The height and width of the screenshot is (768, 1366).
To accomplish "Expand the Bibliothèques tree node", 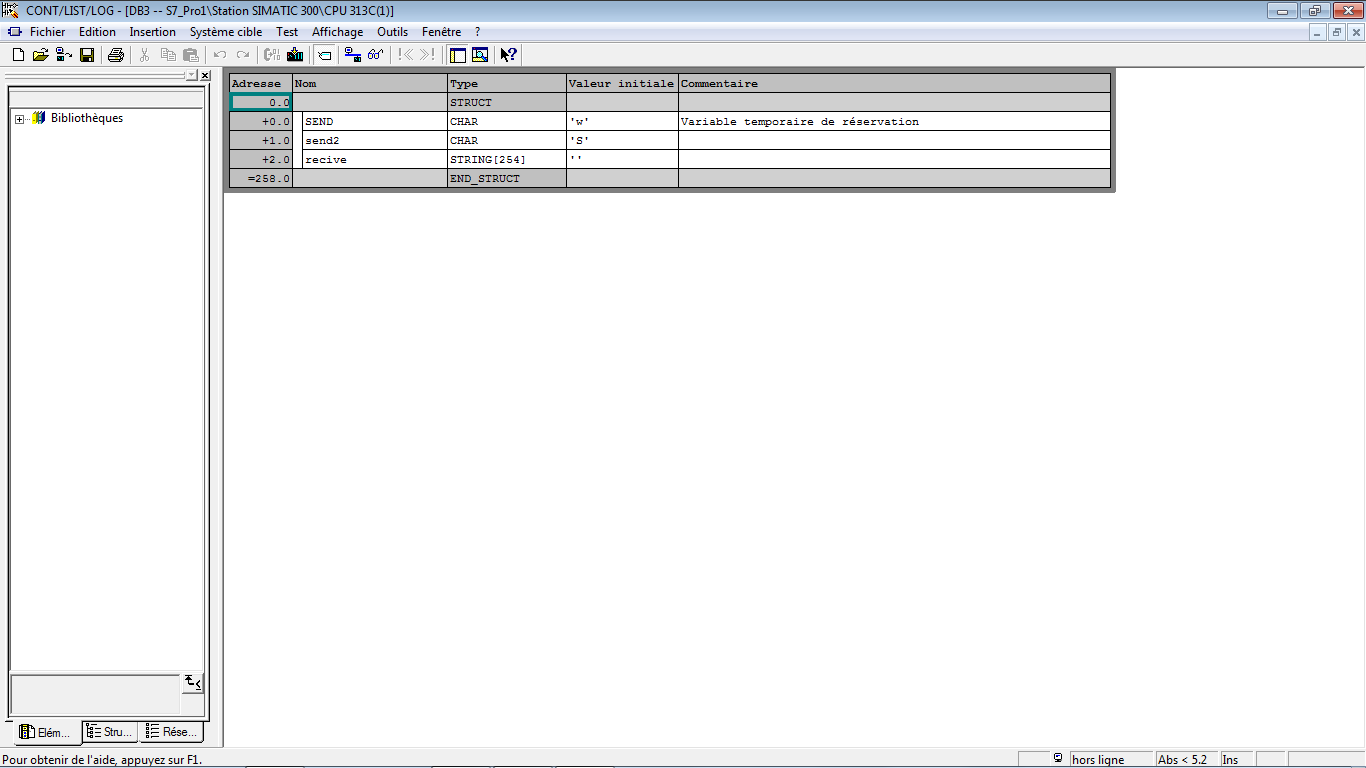I will (x=19, y=119).
